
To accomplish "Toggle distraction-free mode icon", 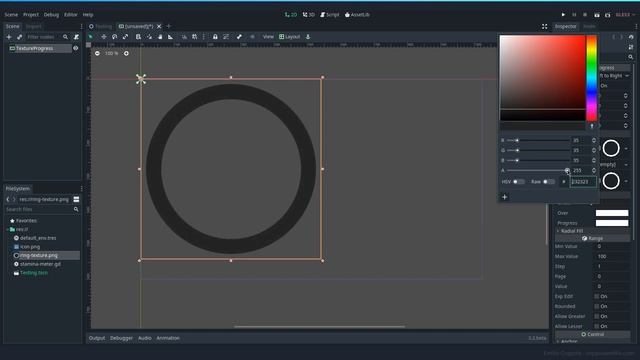I will click(544, 27).
